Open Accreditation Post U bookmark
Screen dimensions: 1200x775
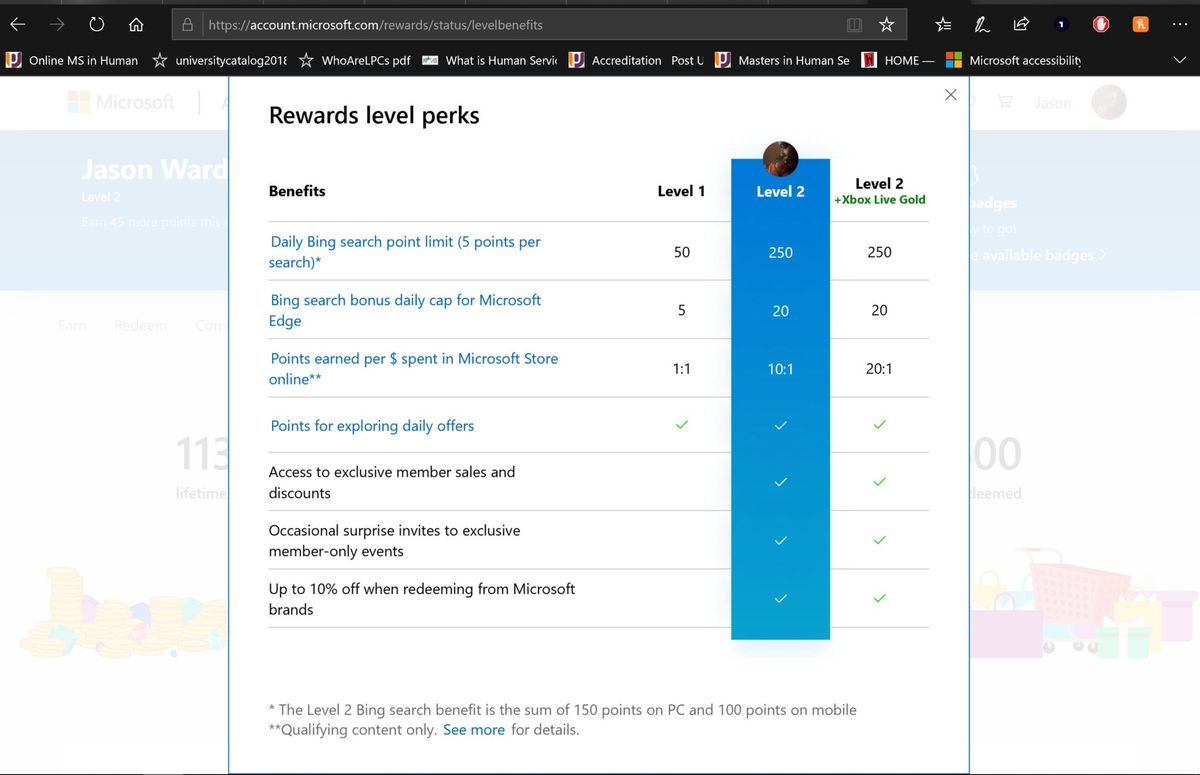click(x=636, y=60)
